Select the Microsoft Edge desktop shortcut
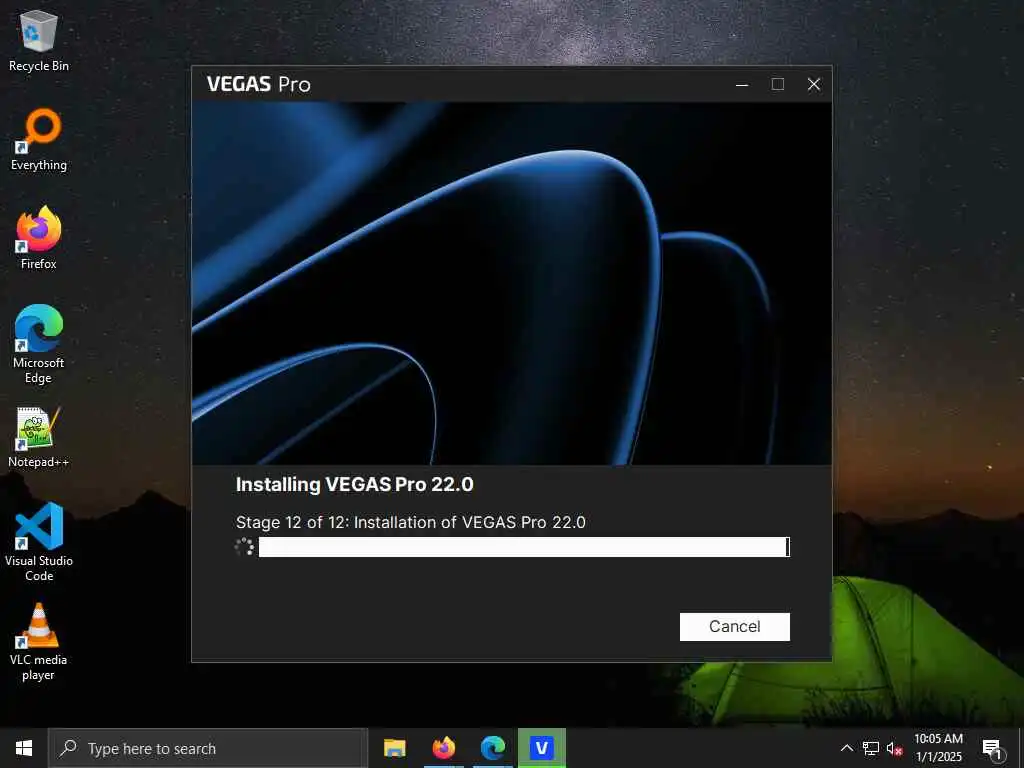This screenshot has height=768, width=1024. coord(39,345)
